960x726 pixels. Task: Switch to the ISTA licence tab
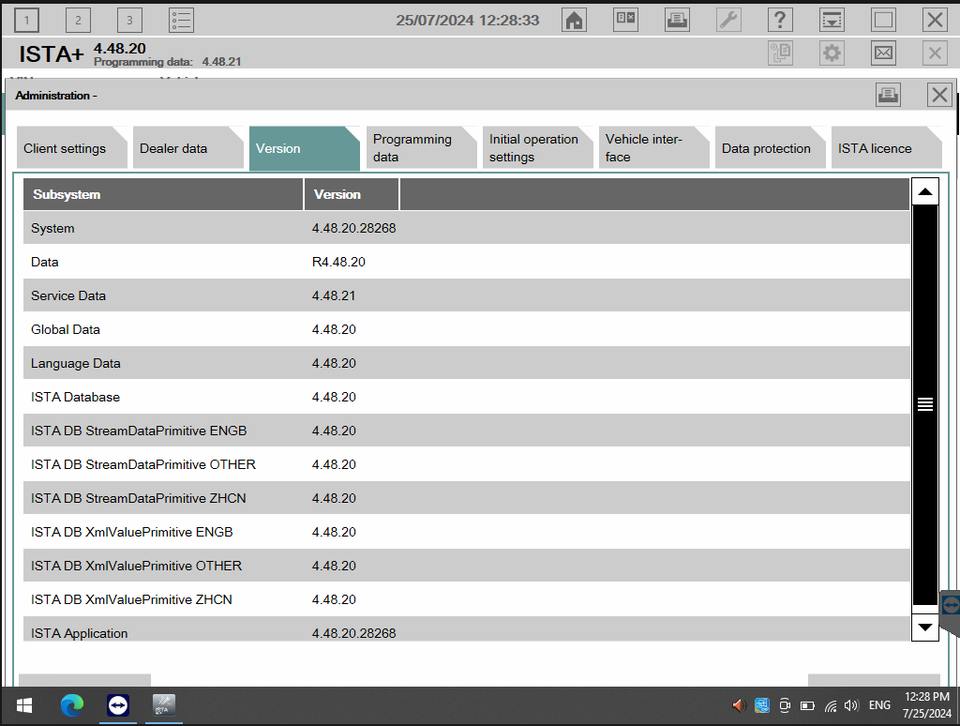[875, 149]
